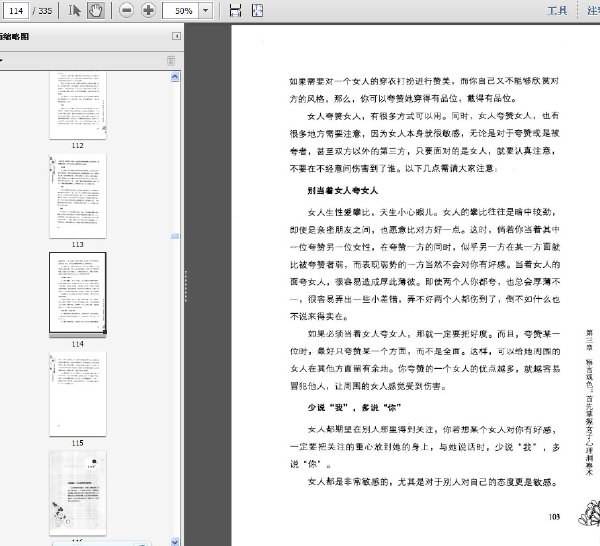
Task: Zoom out with the minus button
Action: pos(126,10)
